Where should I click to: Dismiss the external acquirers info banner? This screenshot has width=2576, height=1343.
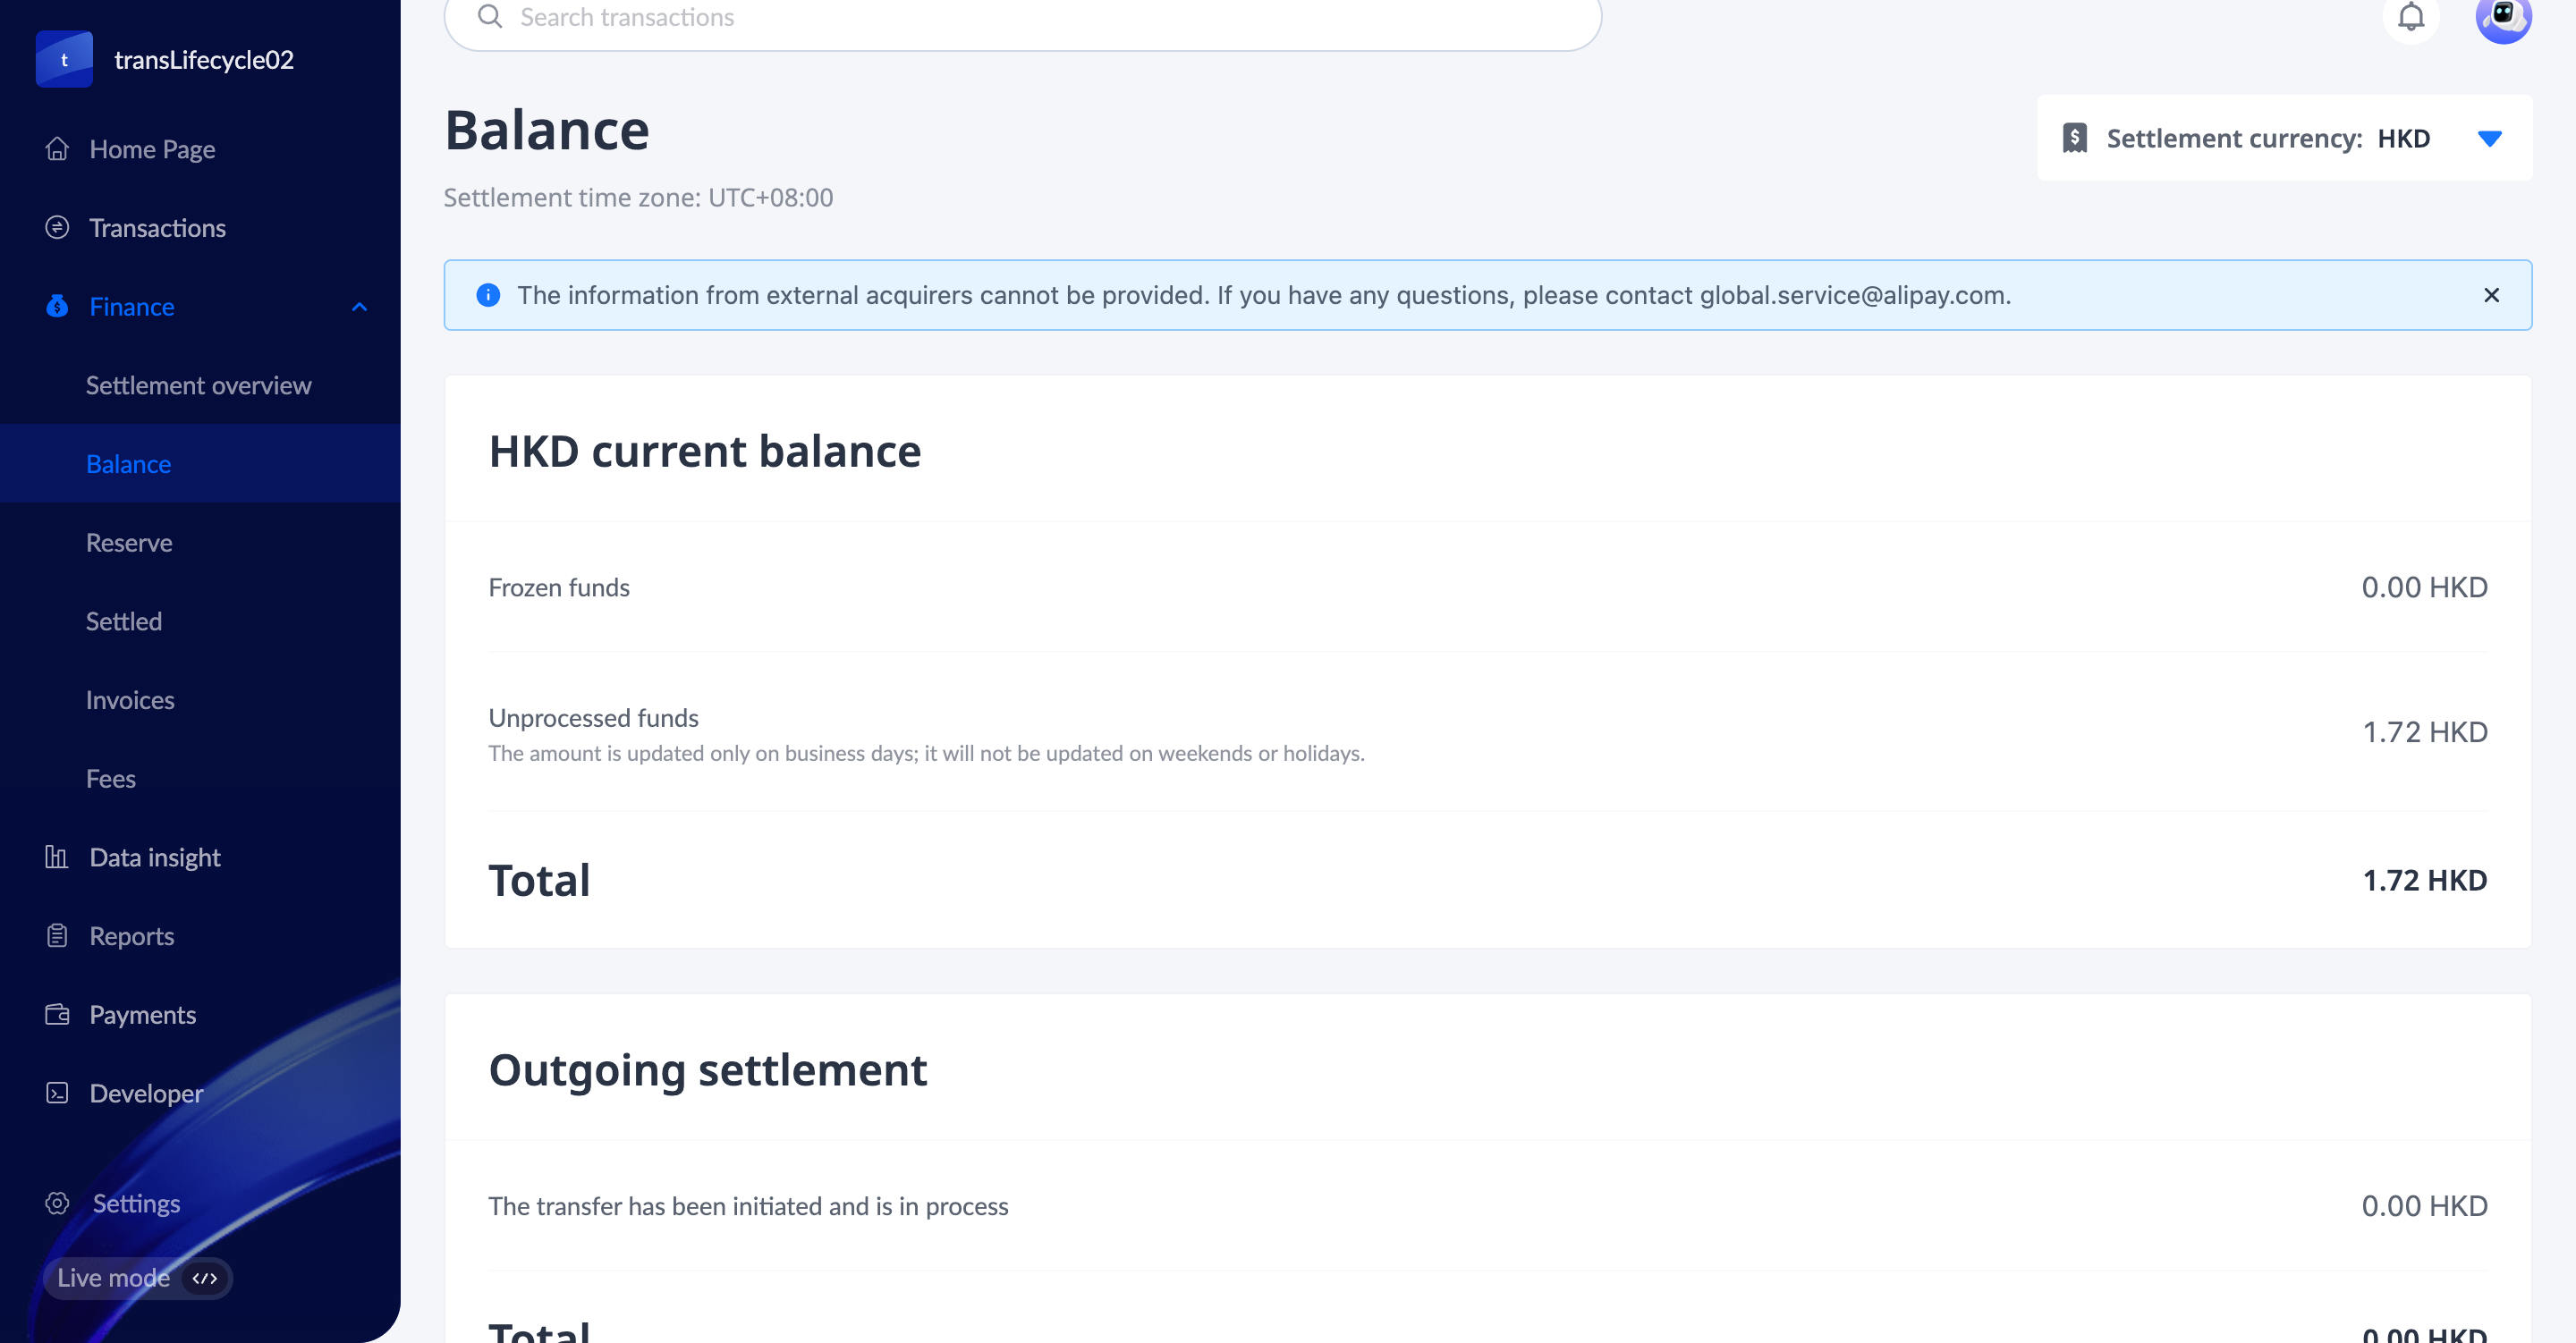pos(2491,295)
